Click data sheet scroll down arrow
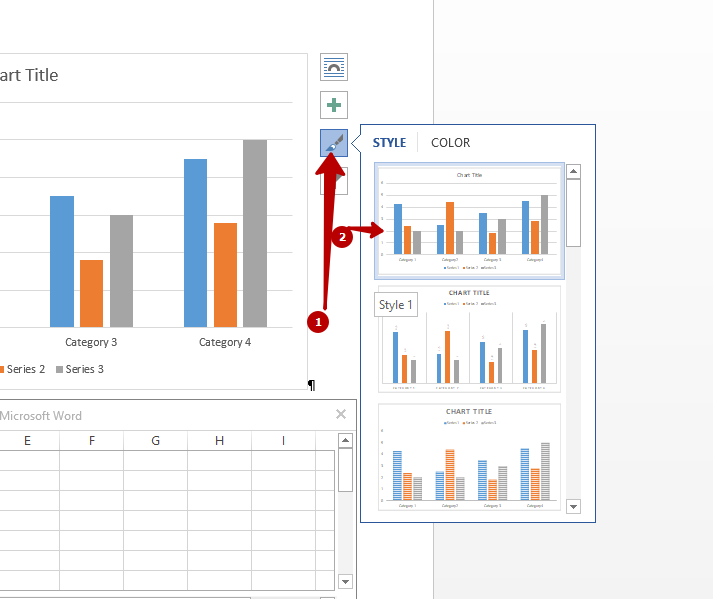 (346, 581)
